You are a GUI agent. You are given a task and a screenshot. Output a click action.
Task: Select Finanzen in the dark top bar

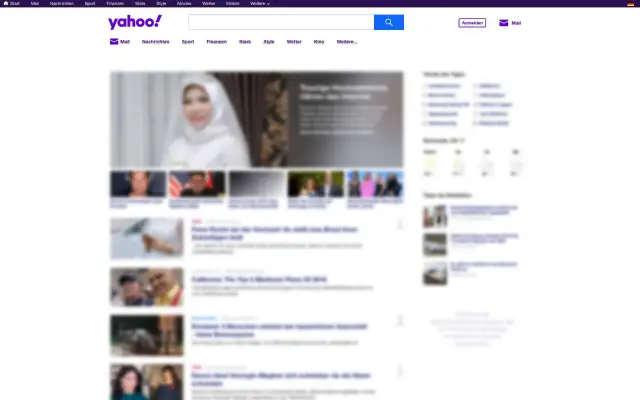pos(115,3)
